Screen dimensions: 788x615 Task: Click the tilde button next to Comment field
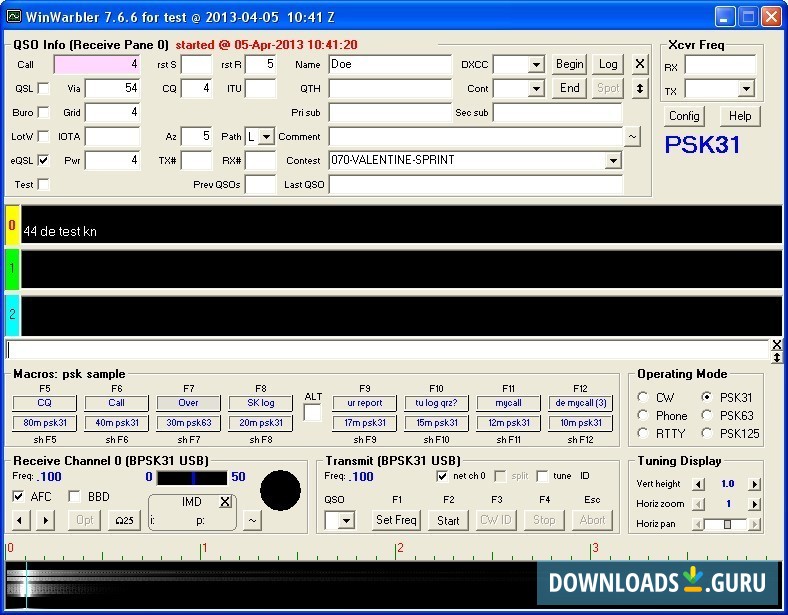[x=632, y=136]
